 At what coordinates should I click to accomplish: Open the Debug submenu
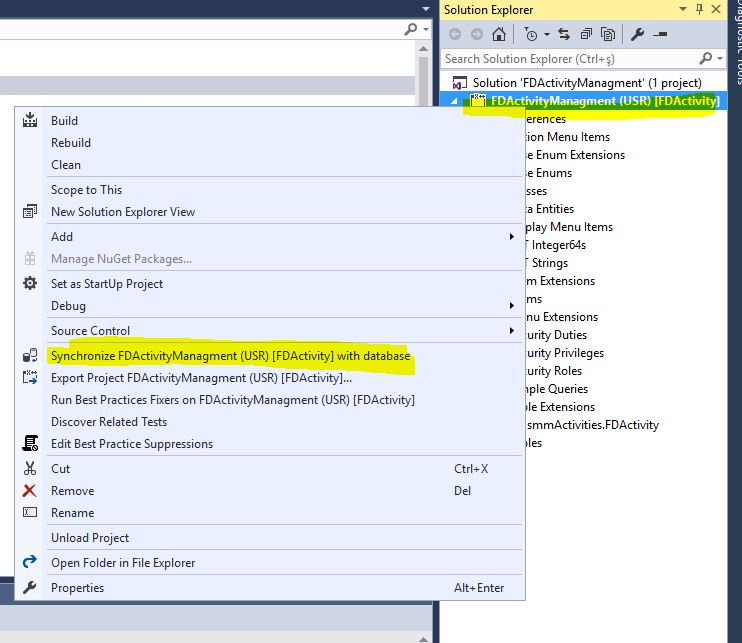69,306
